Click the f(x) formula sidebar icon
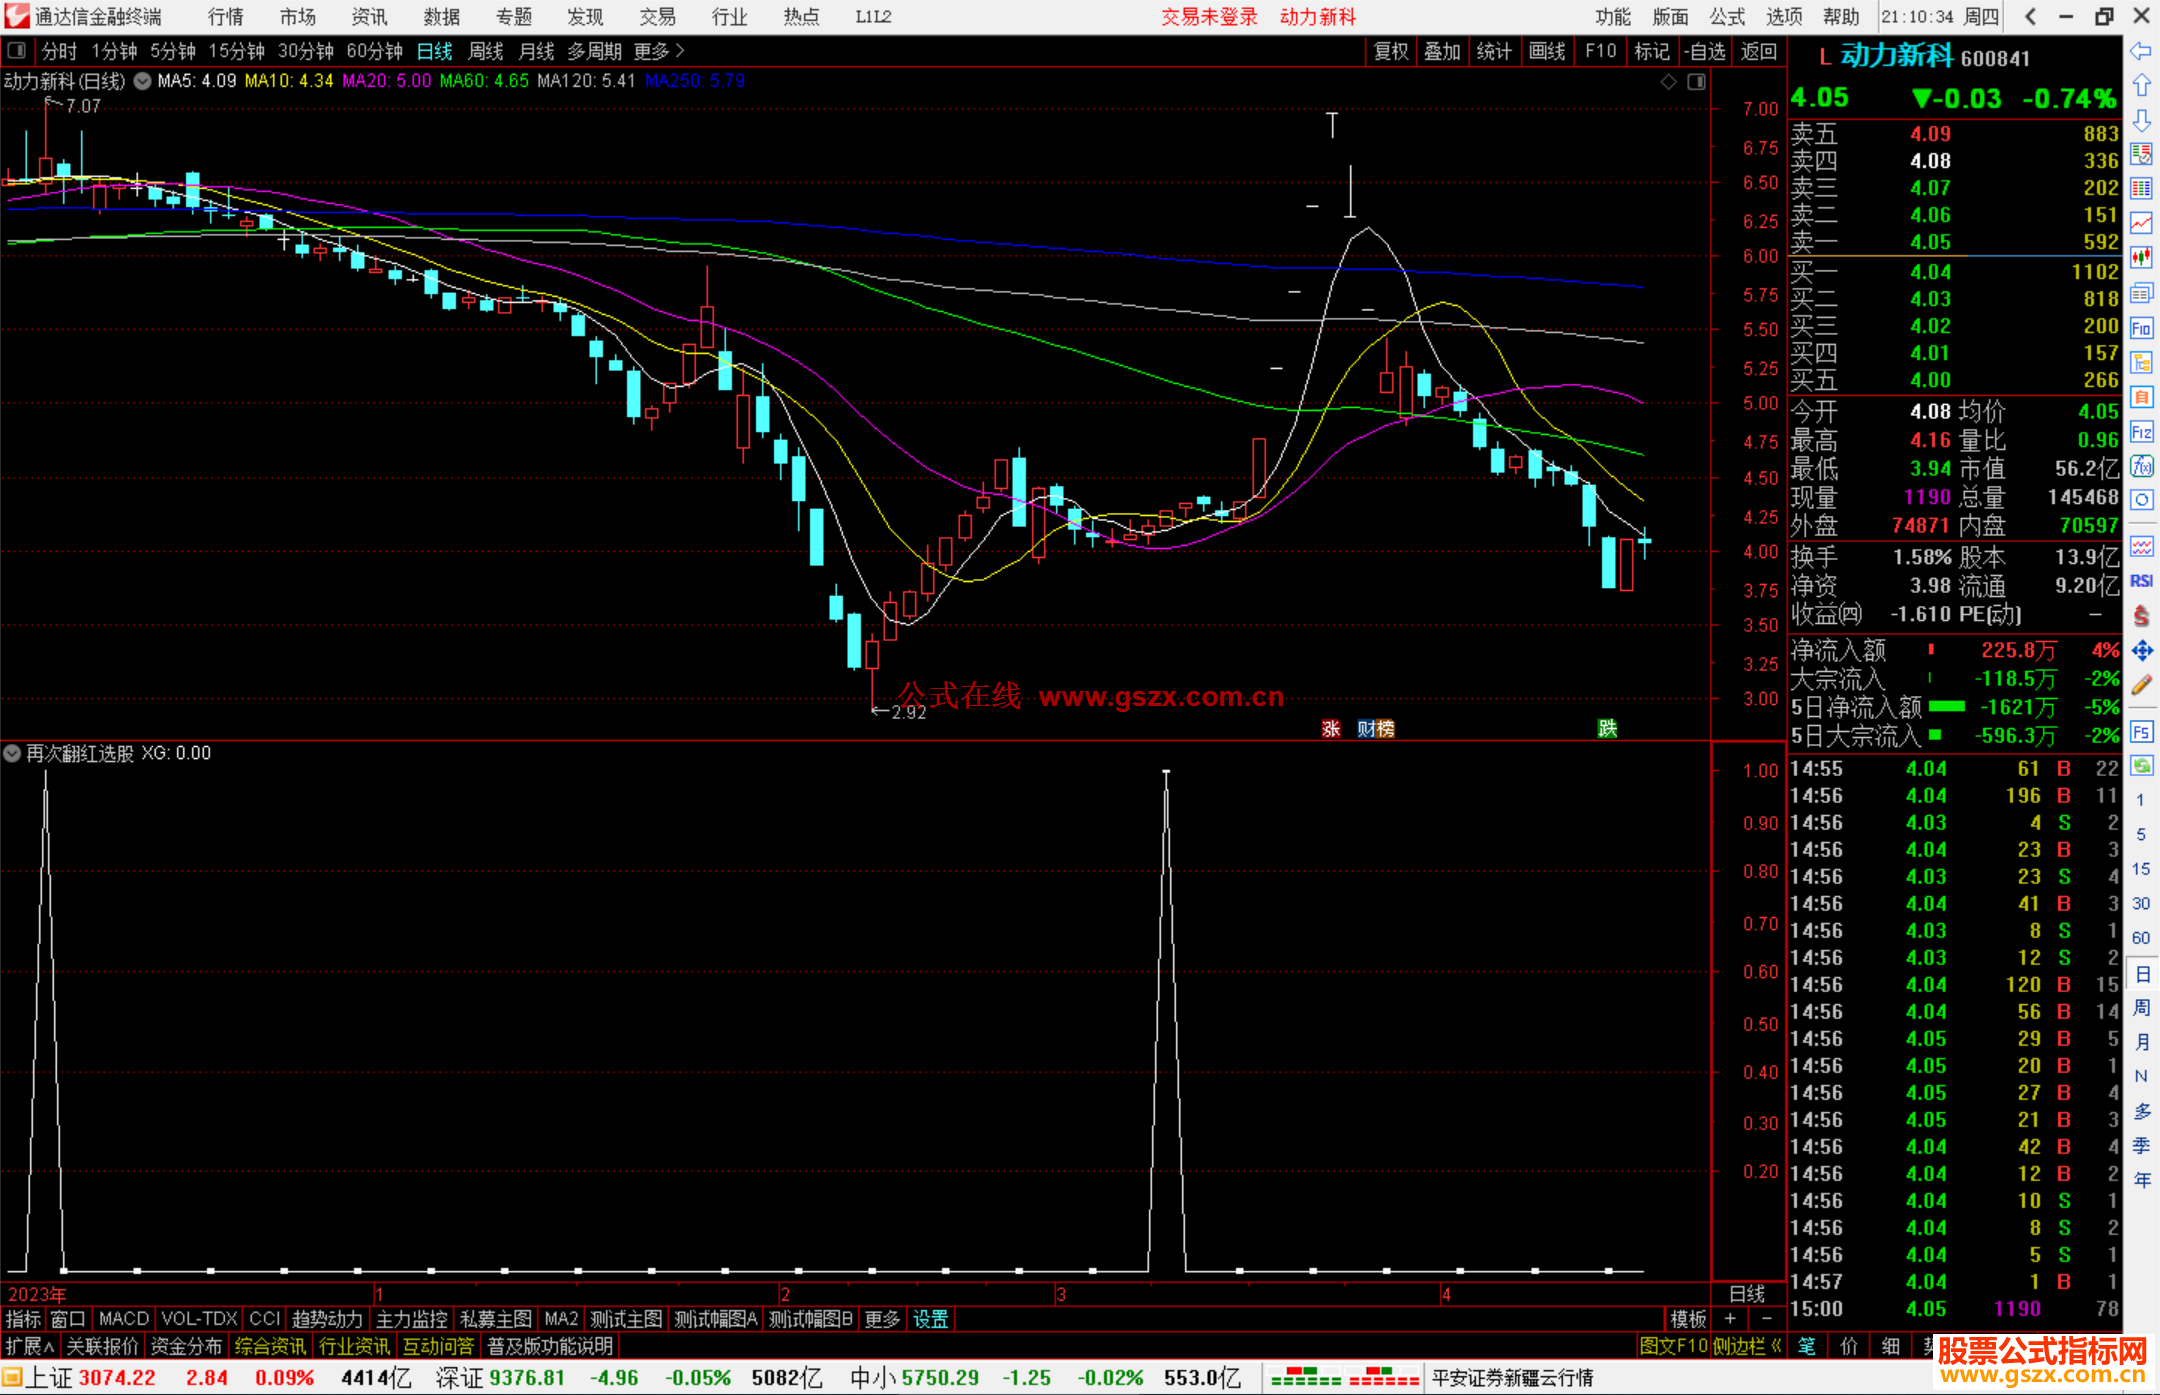 click(2141, 466)
